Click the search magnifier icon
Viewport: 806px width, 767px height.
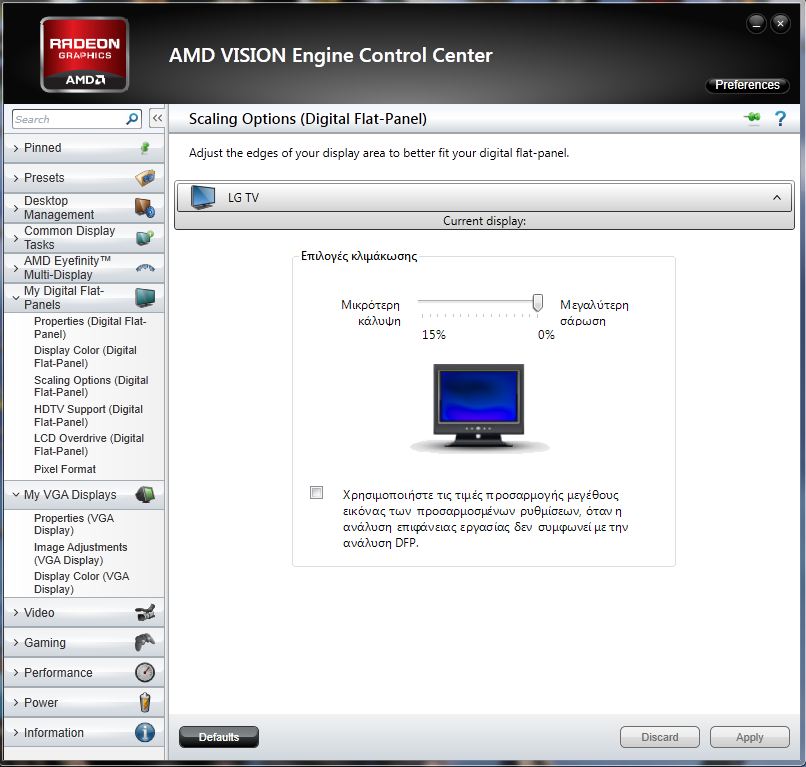(132, 119)
